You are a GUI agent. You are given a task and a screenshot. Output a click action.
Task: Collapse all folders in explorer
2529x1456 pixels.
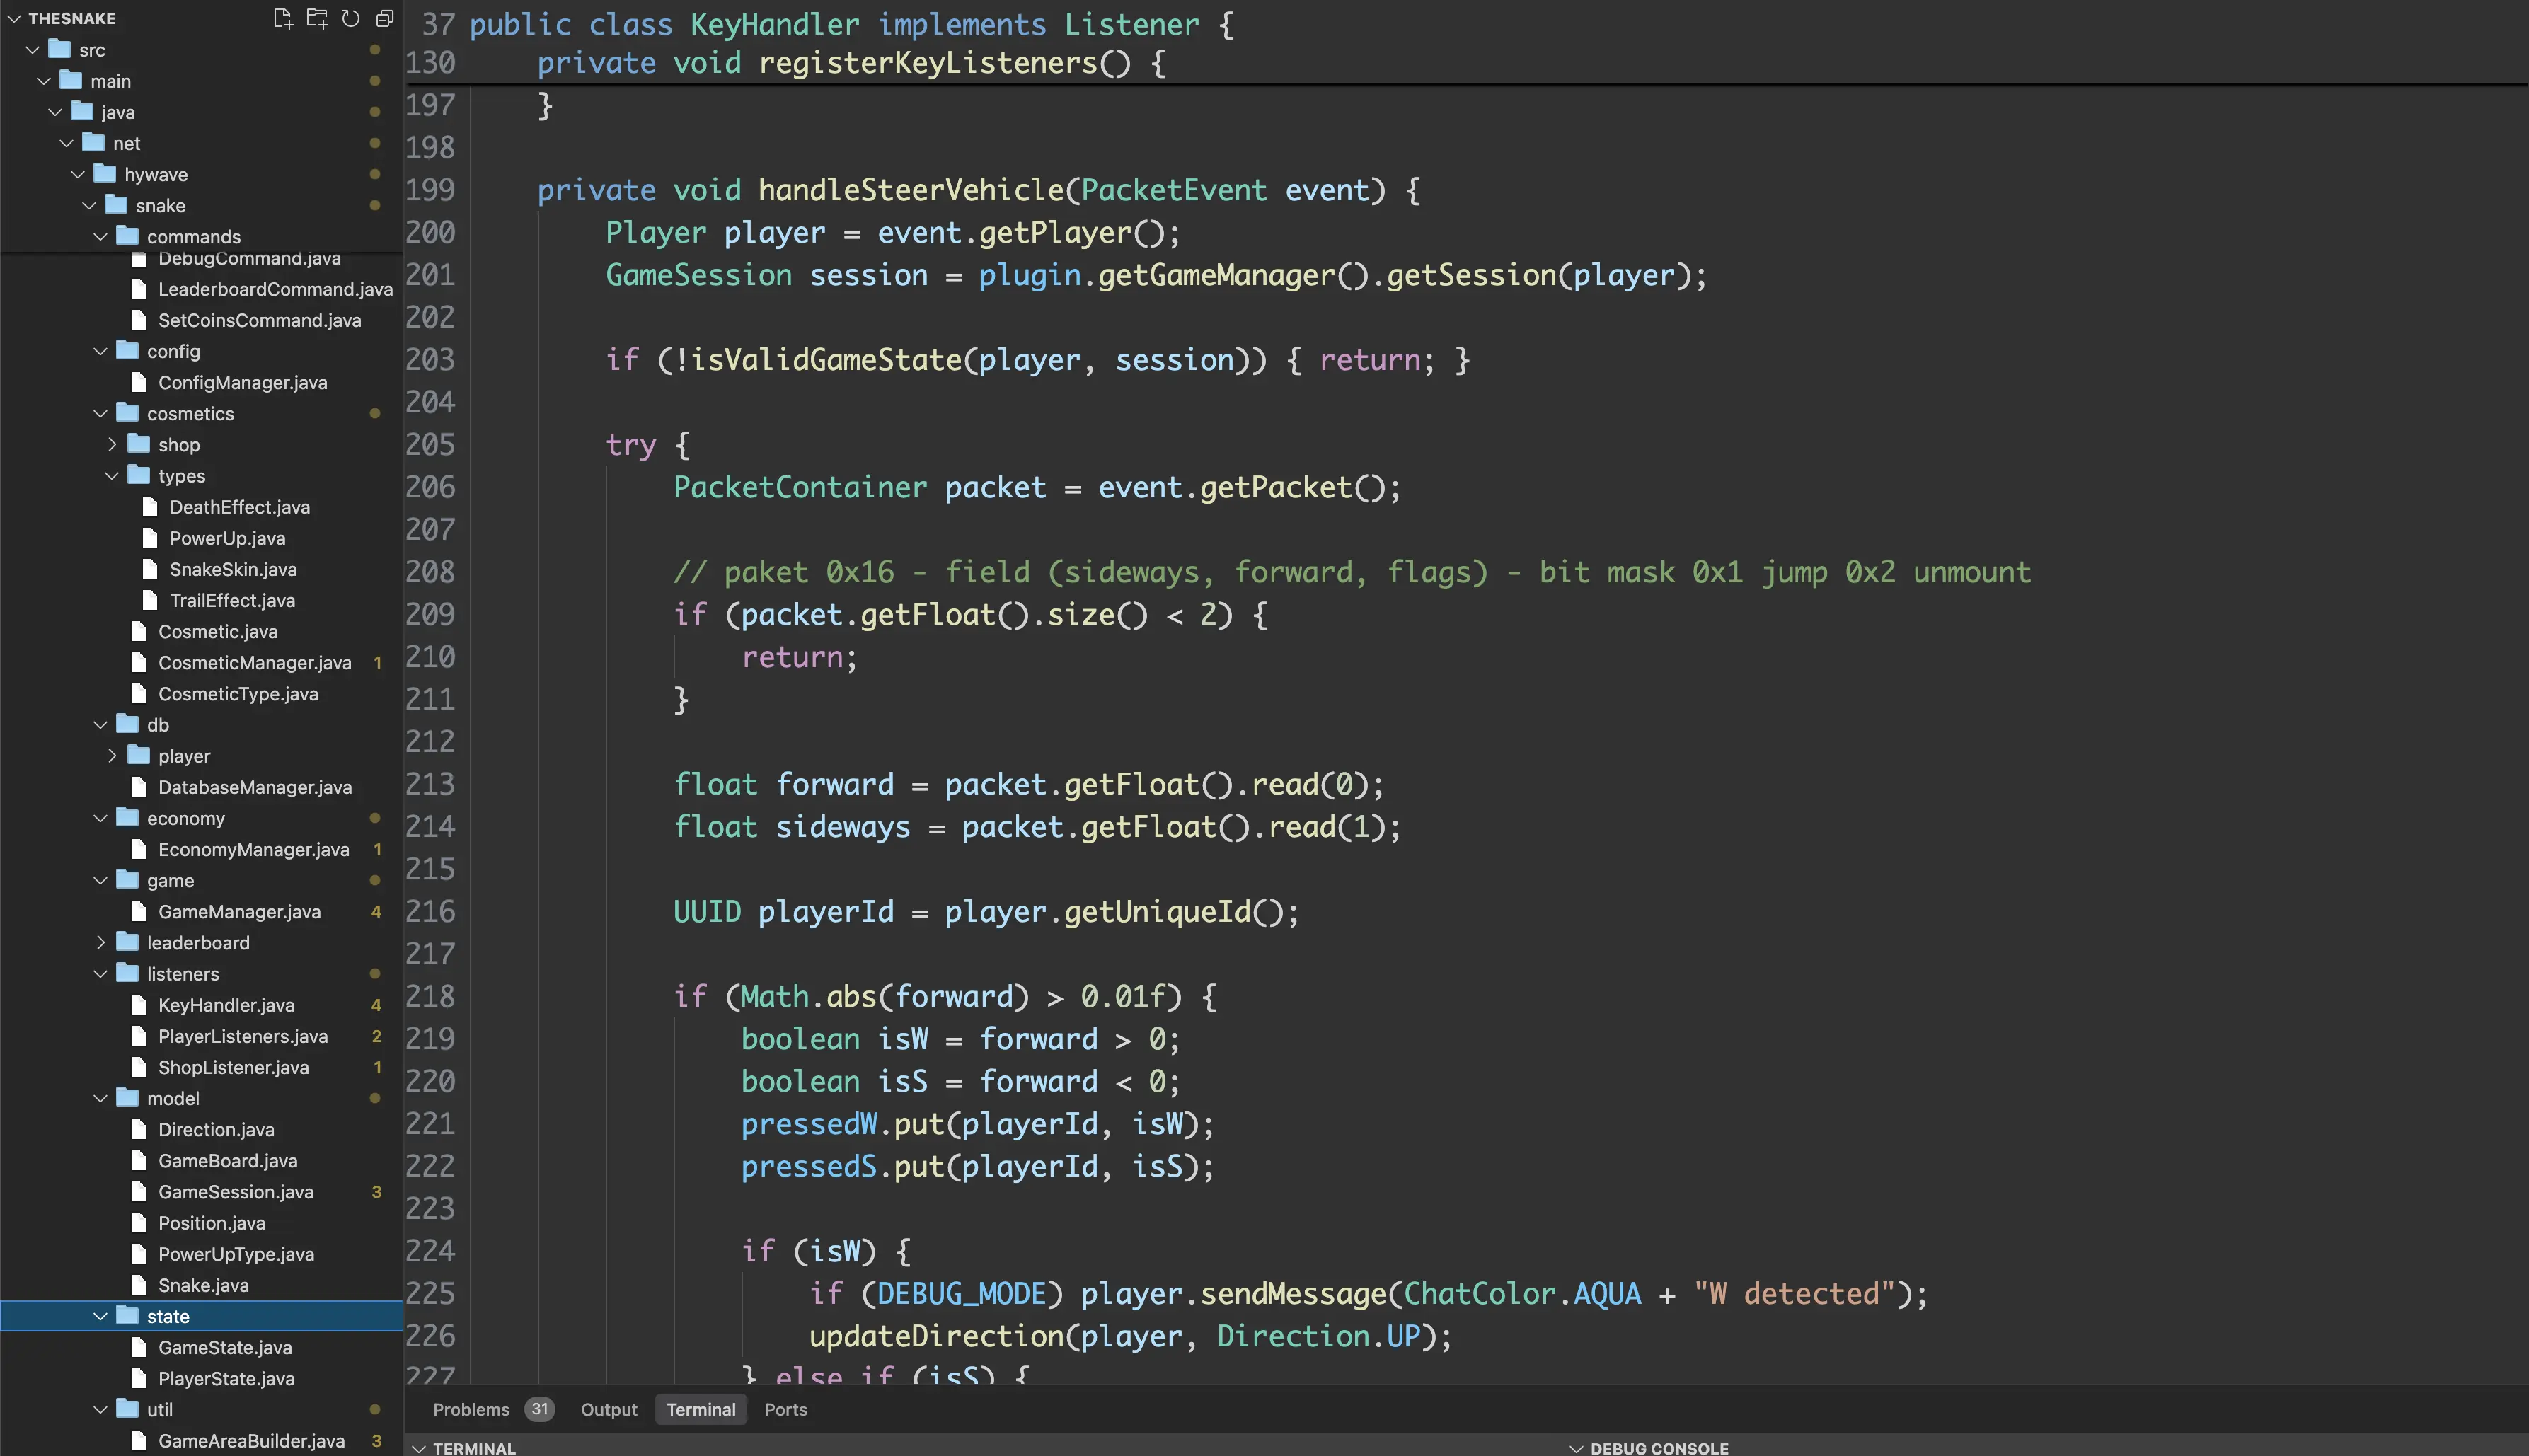coord(385,18)
